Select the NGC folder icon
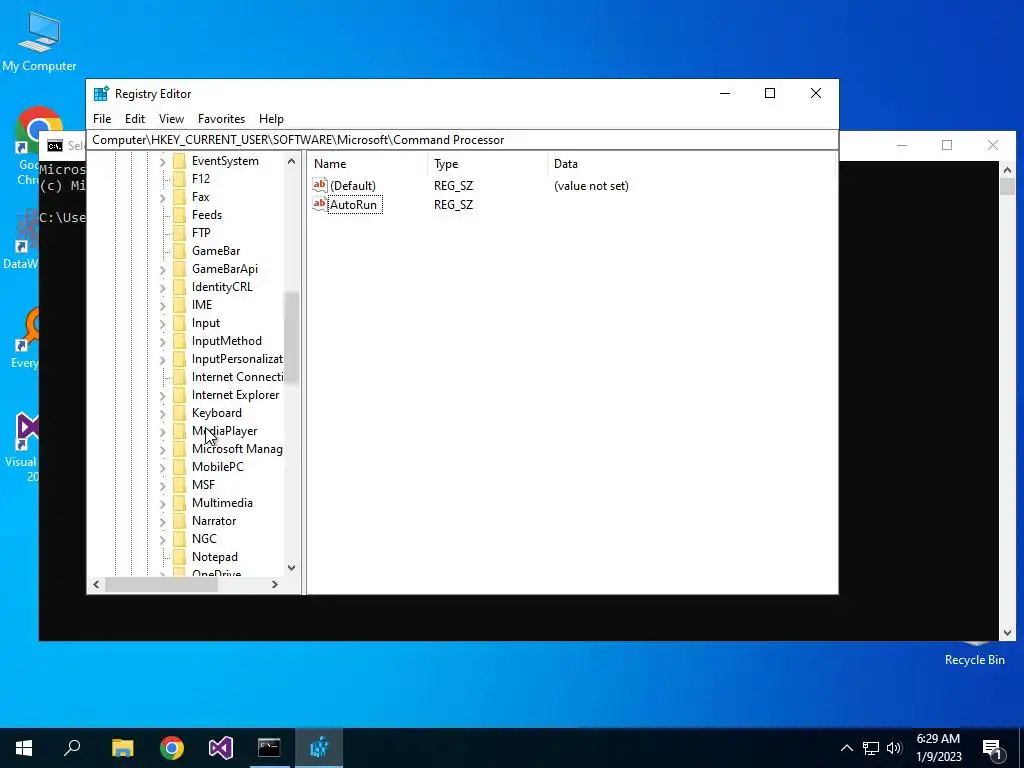The height and width of the screenshot is (768, 1024). [x=180, y=539]
